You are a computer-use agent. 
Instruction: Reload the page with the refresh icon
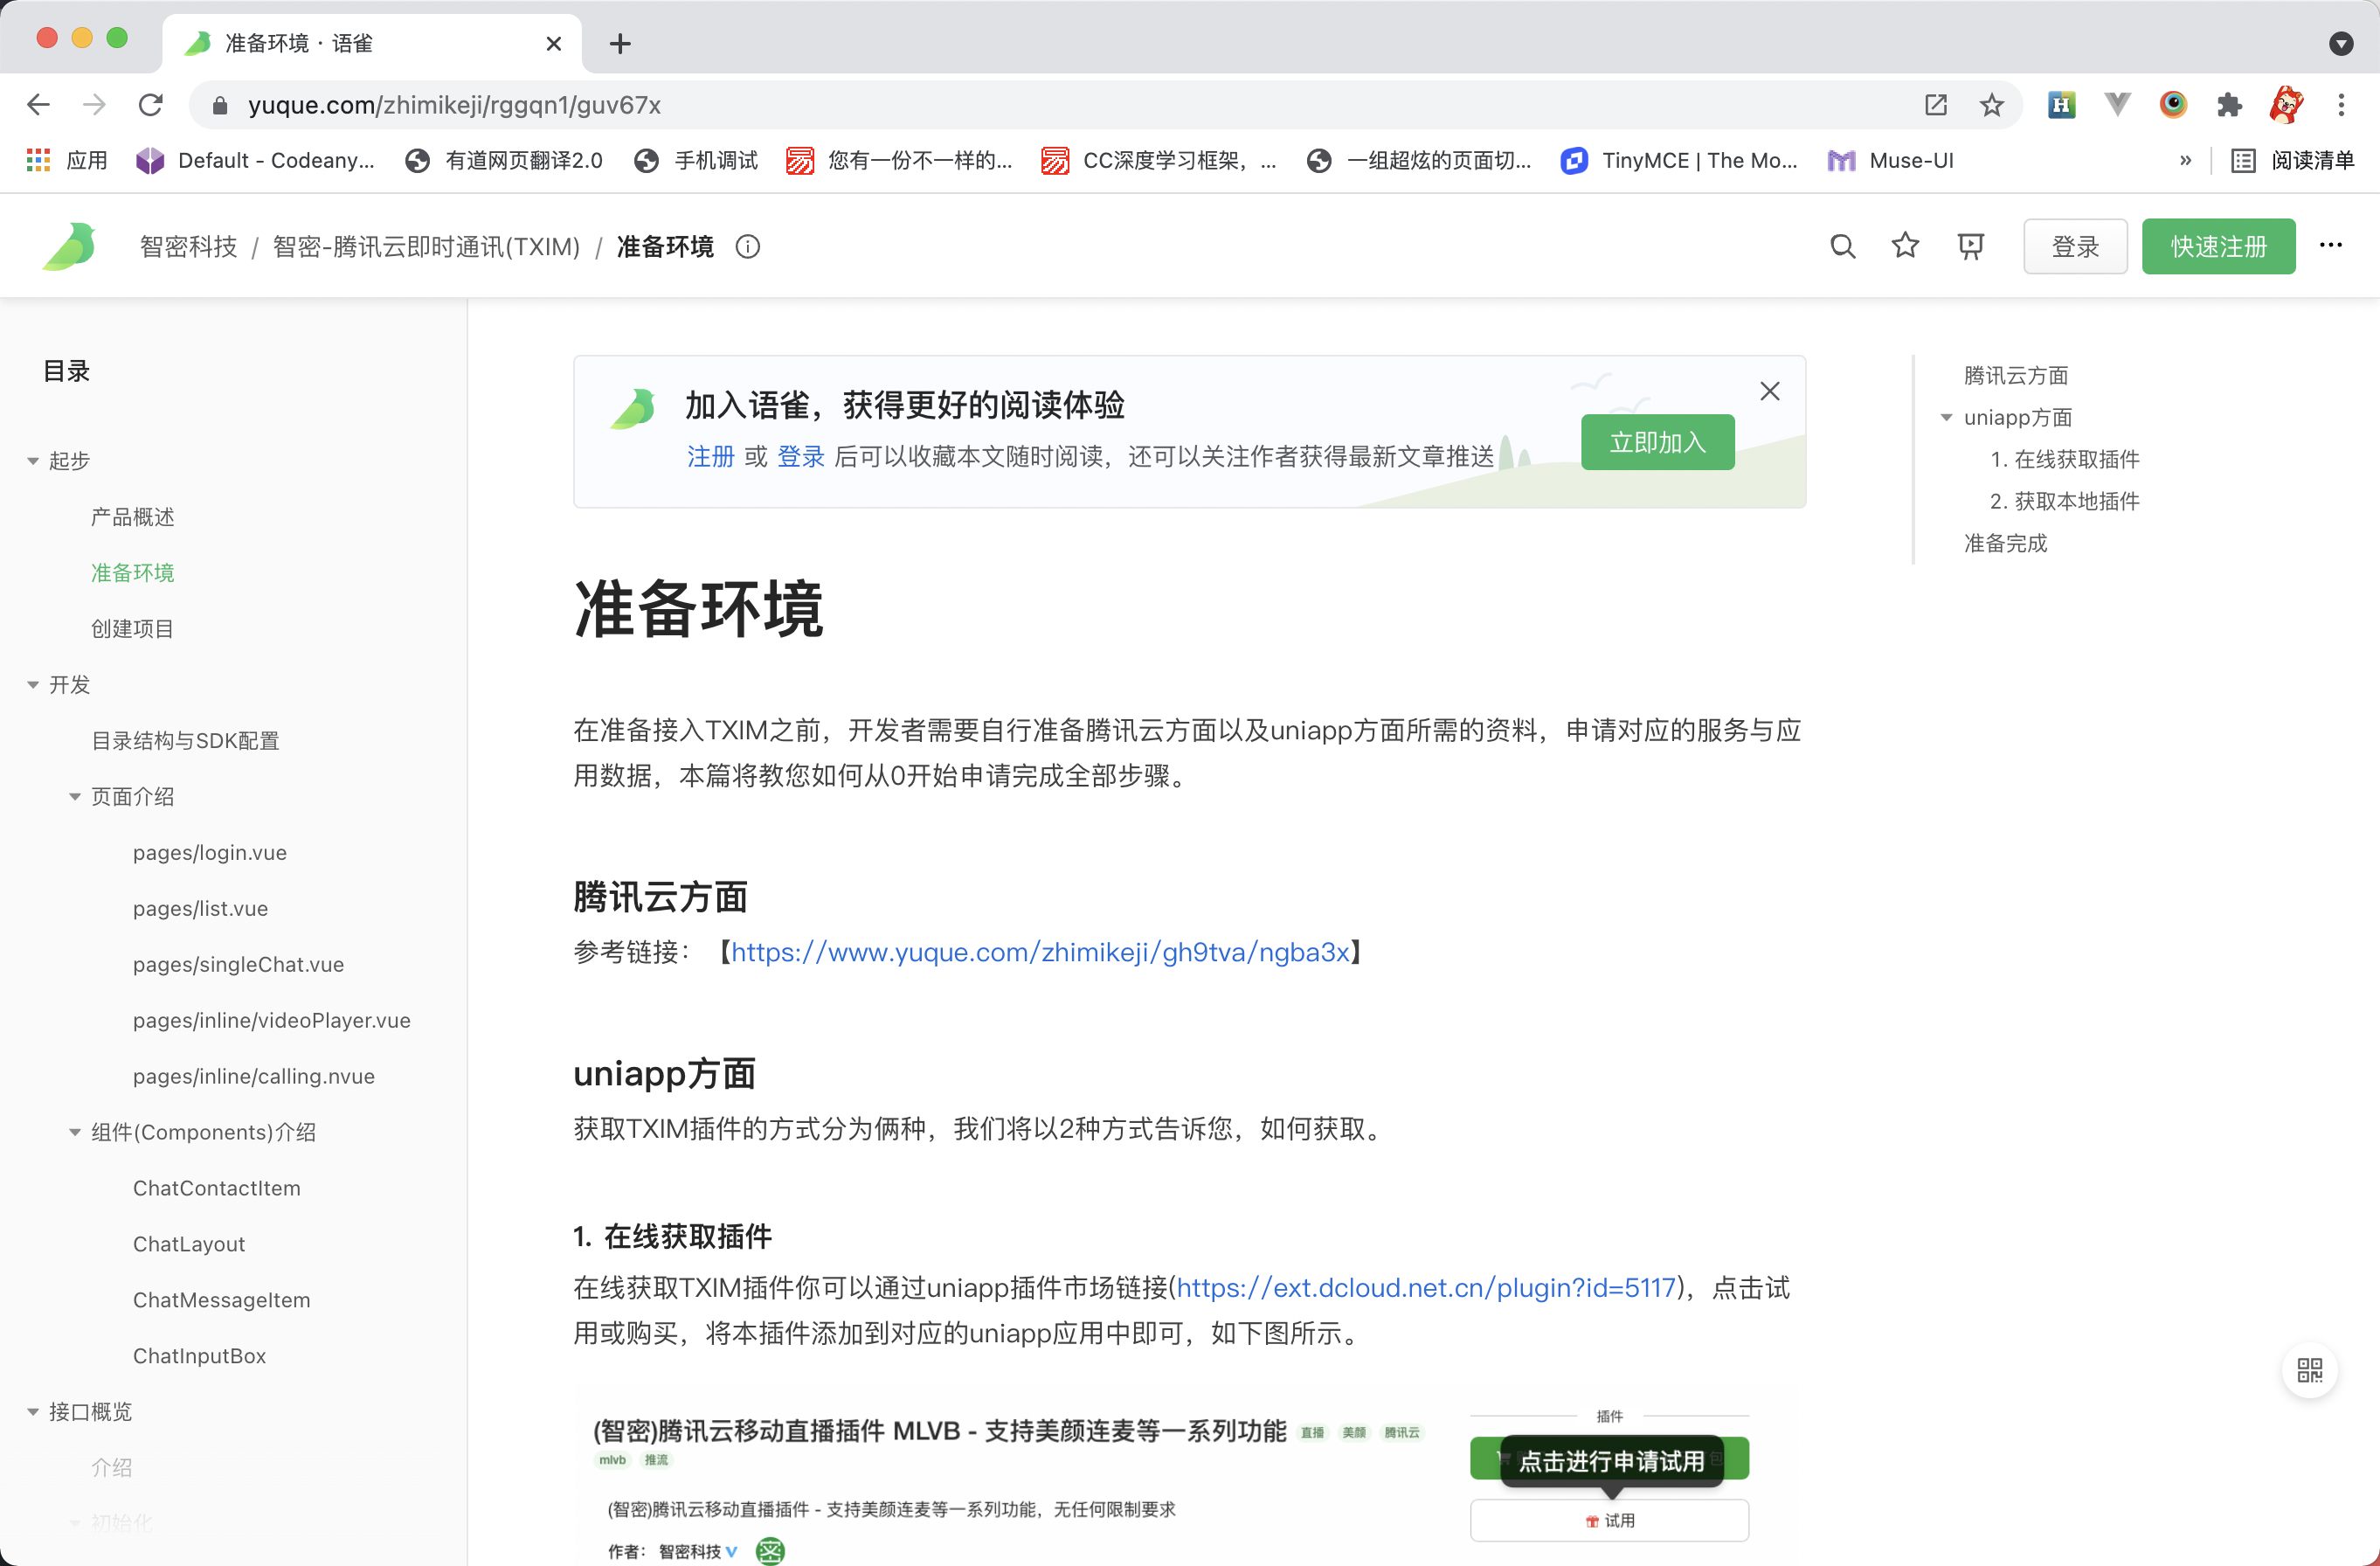pos(151,104)
